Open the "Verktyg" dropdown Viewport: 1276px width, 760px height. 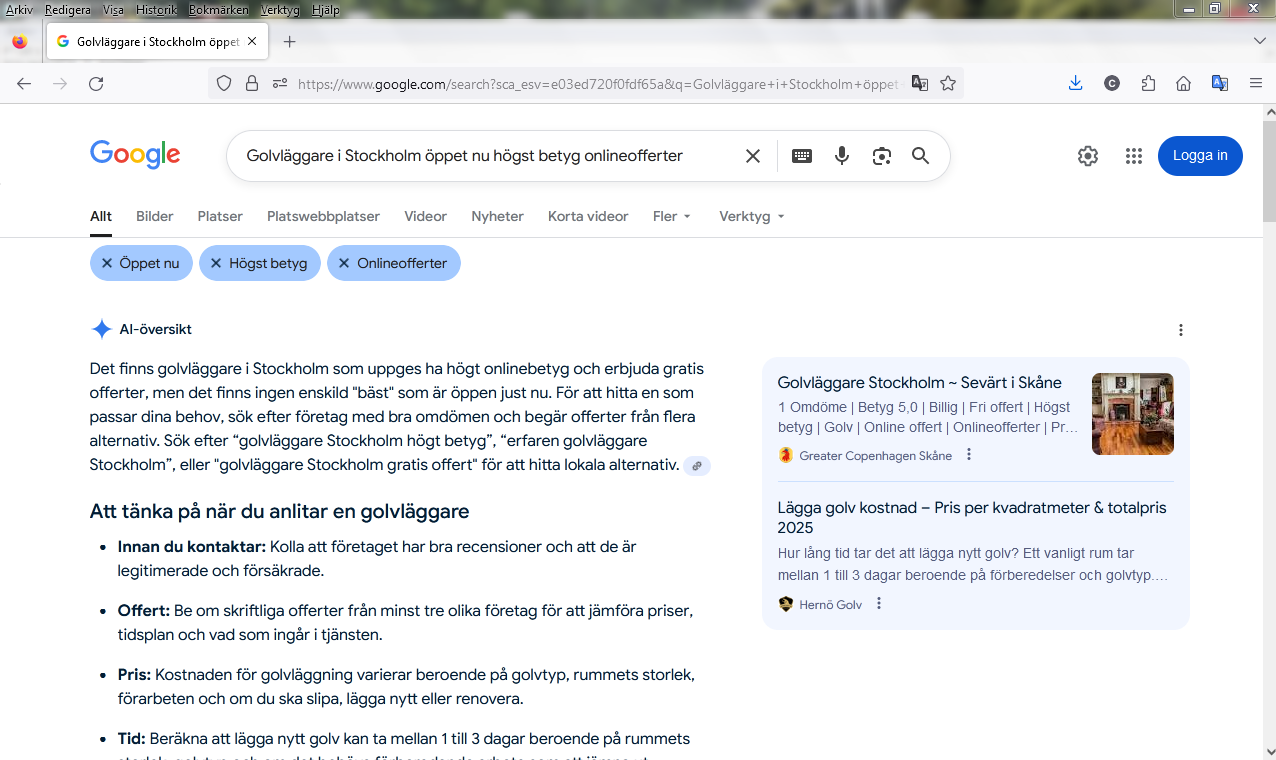pyautogui.click(x=751, y=216)
